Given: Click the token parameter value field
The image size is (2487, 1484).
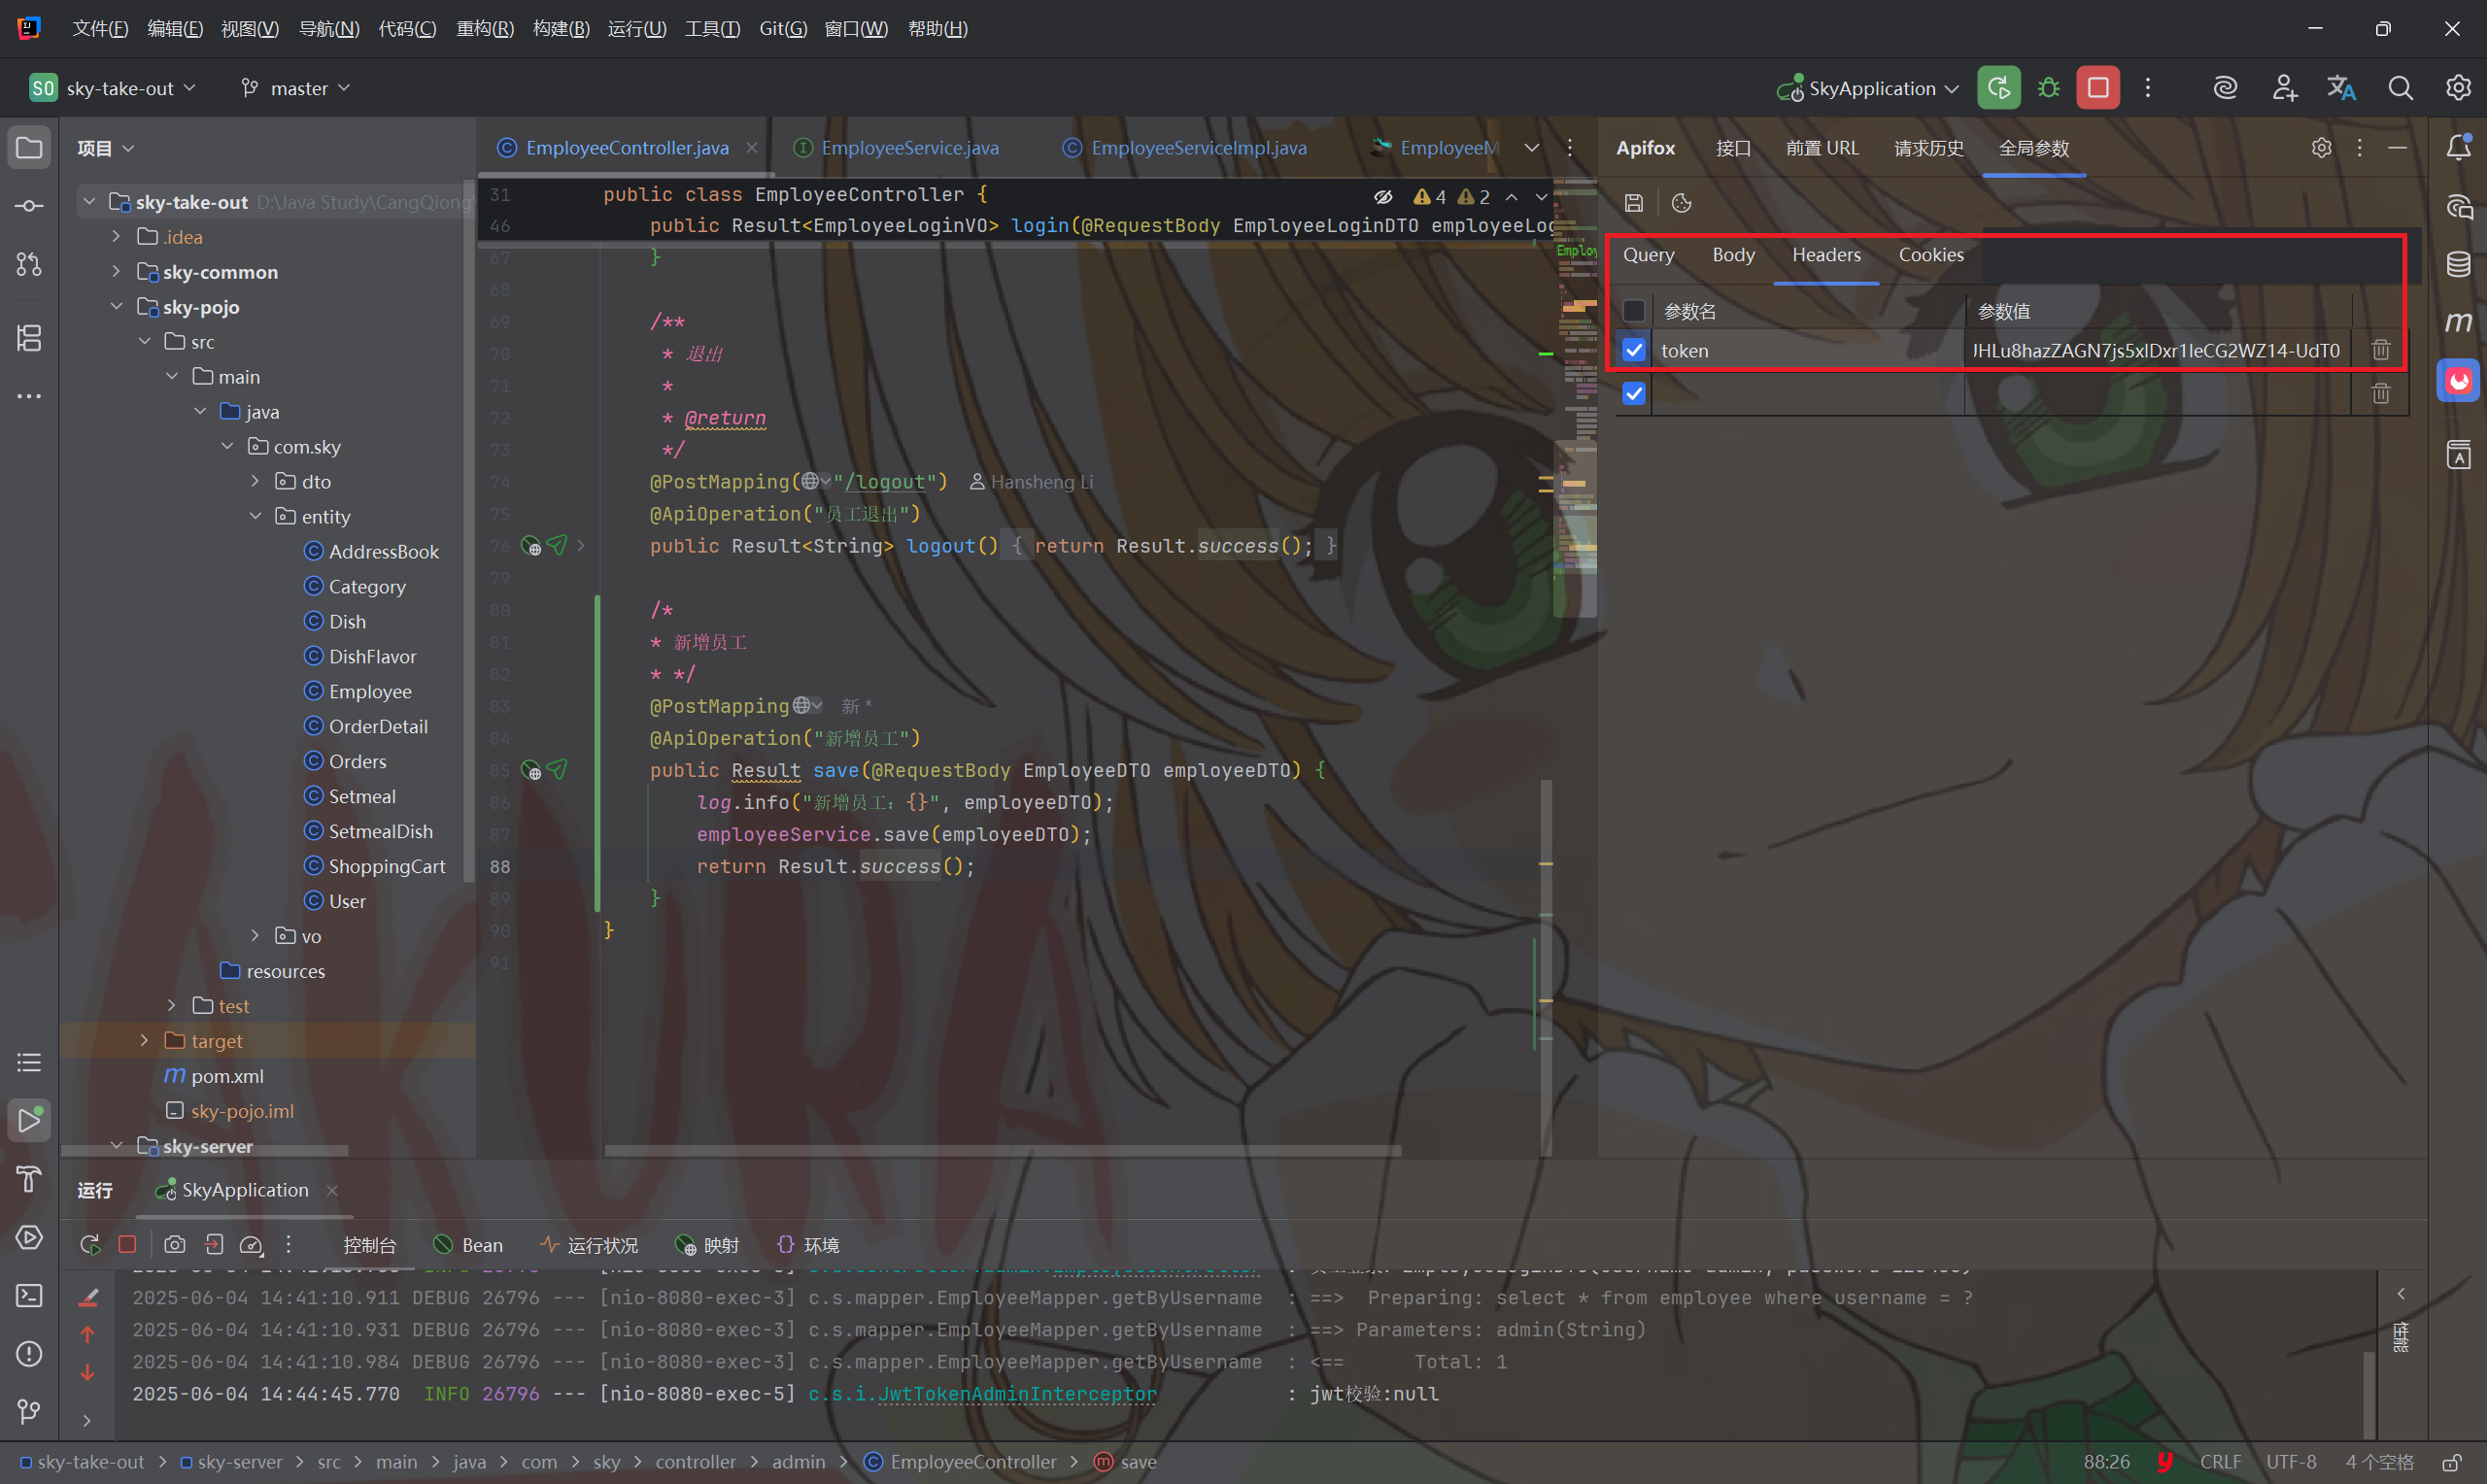Looking at the screenshot, I should click(x=2155, y=350).
